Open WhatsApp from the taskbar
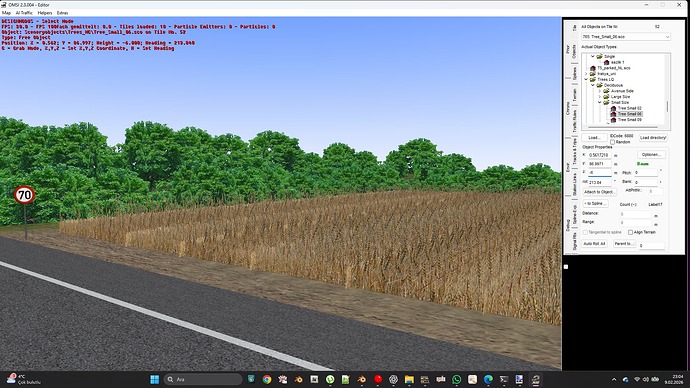690x388 pixels. pyautogui.click(x=457, y=379)
